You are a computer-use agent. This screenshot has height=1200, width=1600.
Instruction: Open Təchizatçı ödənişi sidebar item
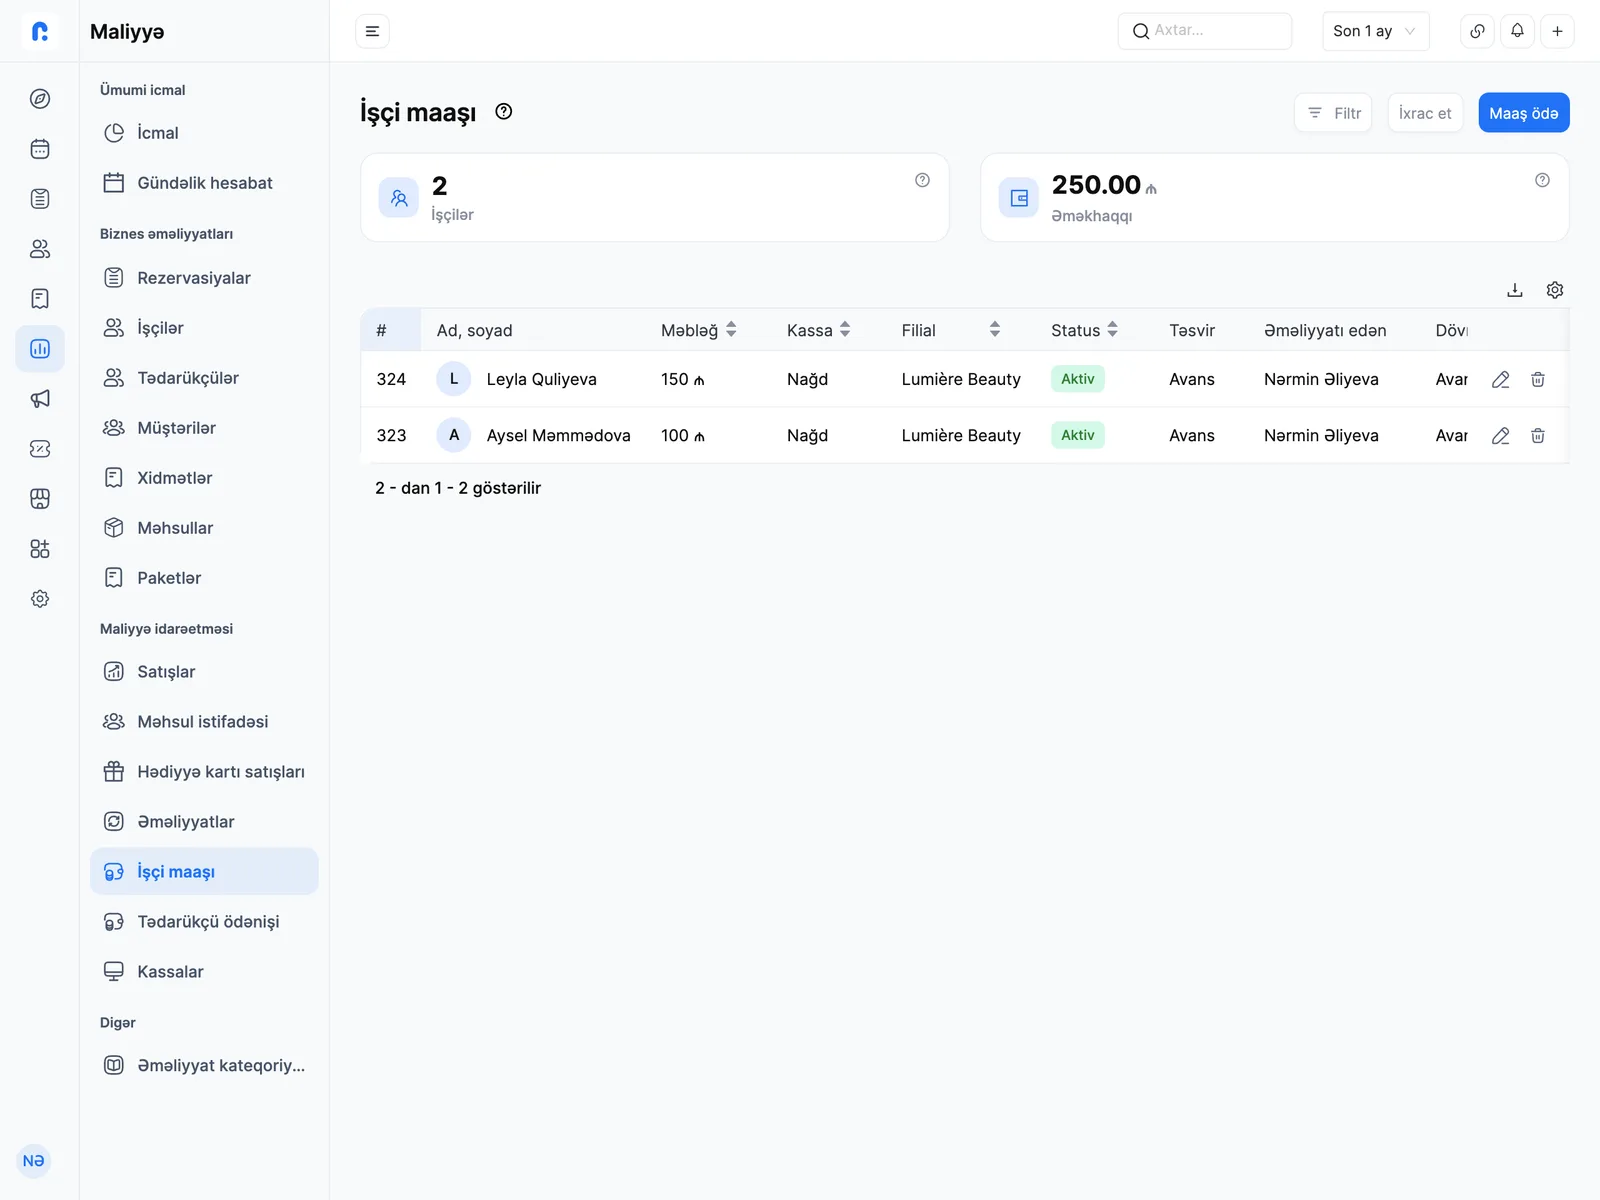click(x=204, y=922)
